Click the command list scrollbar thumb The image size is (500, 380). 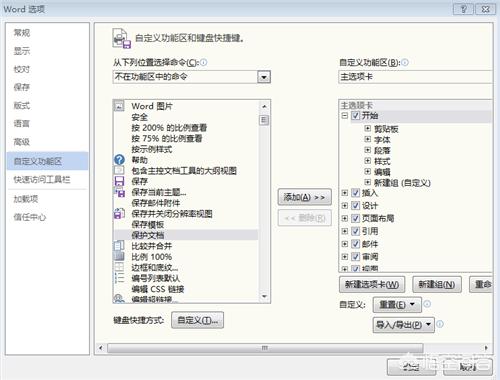click(264, 120)
